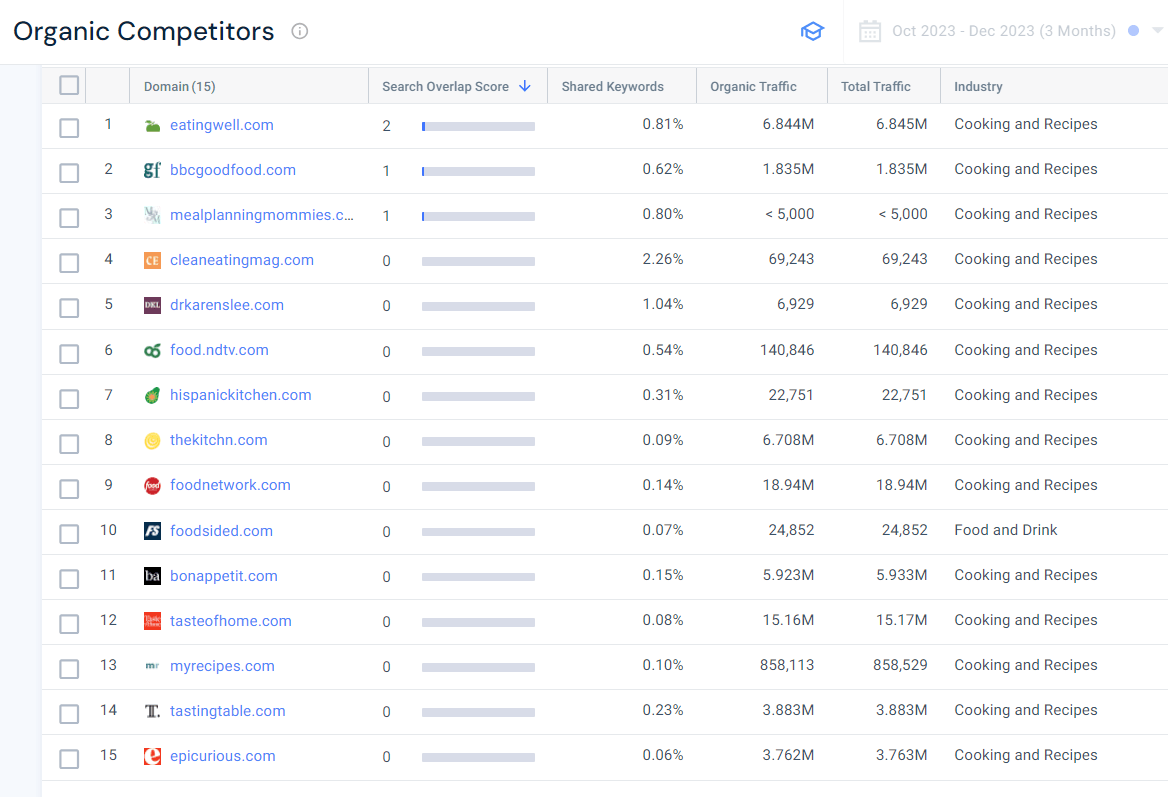Open the foodnetwork.com link
Image resolution: width=1168 pixels, height=797 pixels.
(x=230, y=485)
